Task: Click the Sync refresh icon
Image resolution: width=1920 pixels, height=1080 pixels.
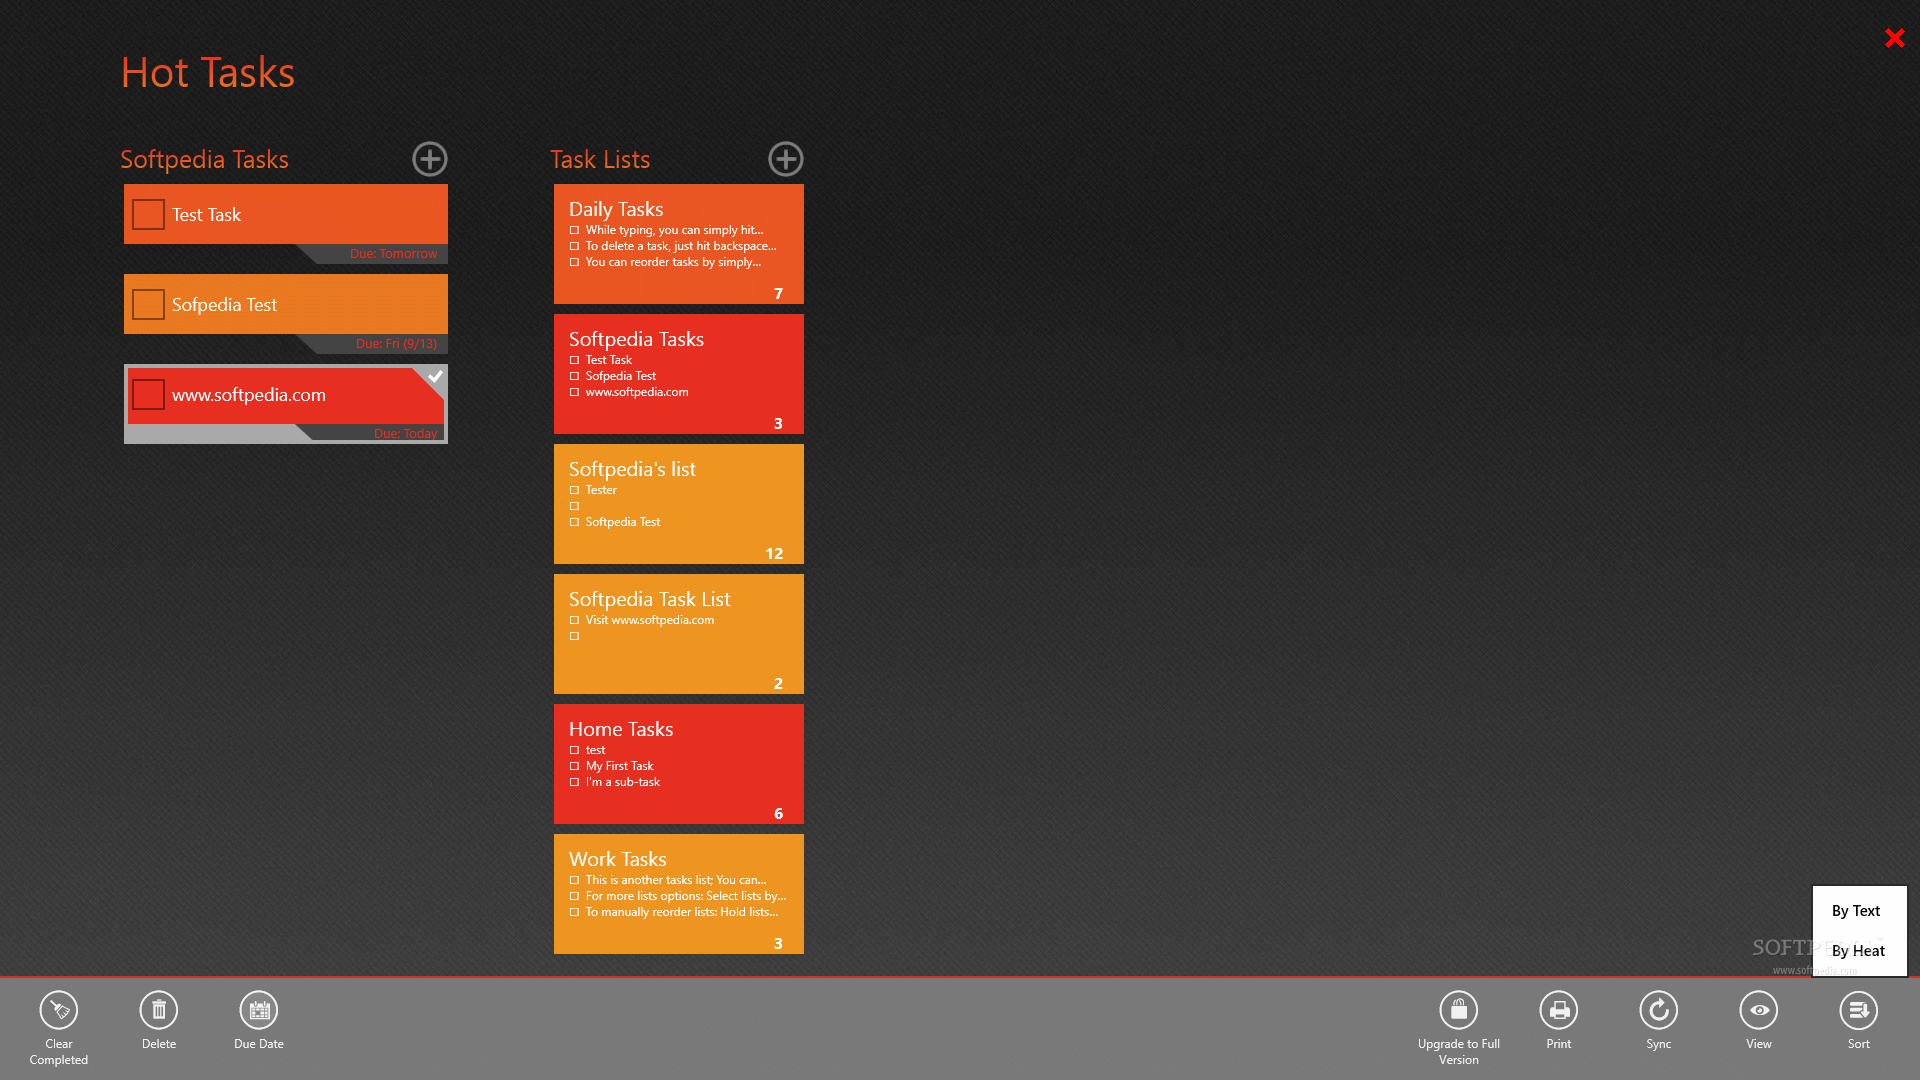Action: click(x=1659, y=1010)
